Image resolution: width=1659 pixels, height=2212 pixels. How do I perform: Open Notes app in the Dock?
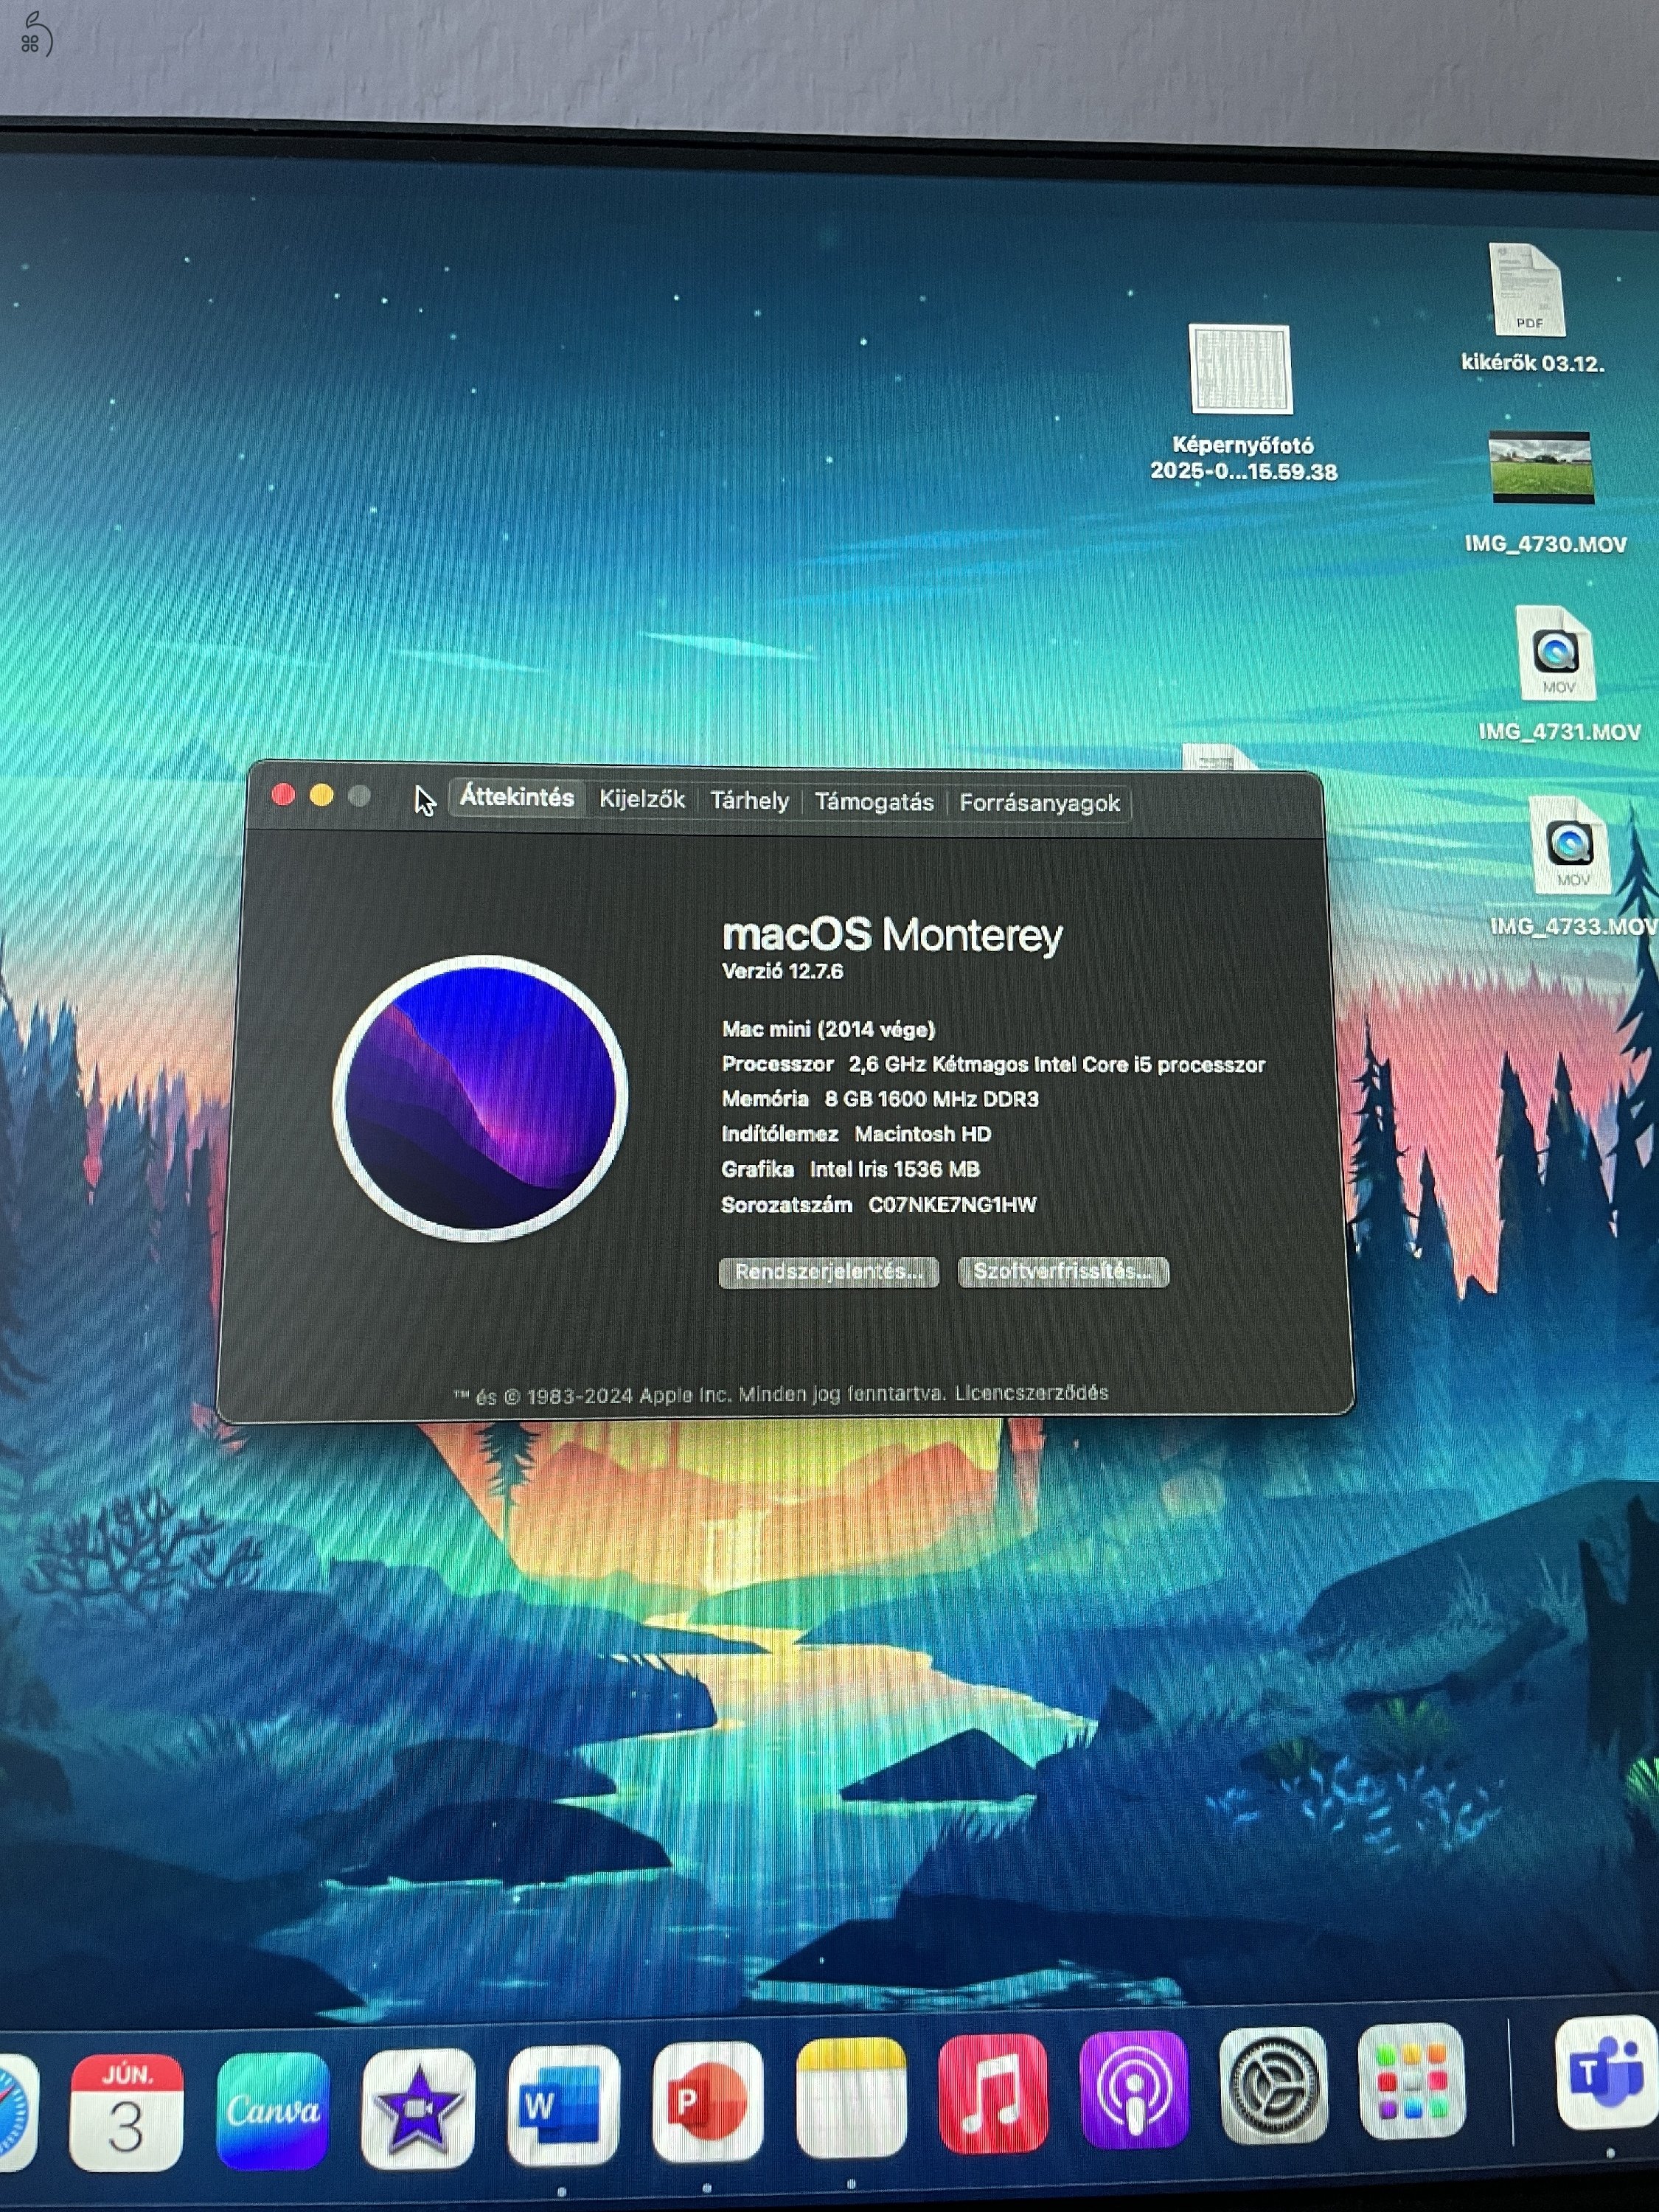tap(851, 2097)
